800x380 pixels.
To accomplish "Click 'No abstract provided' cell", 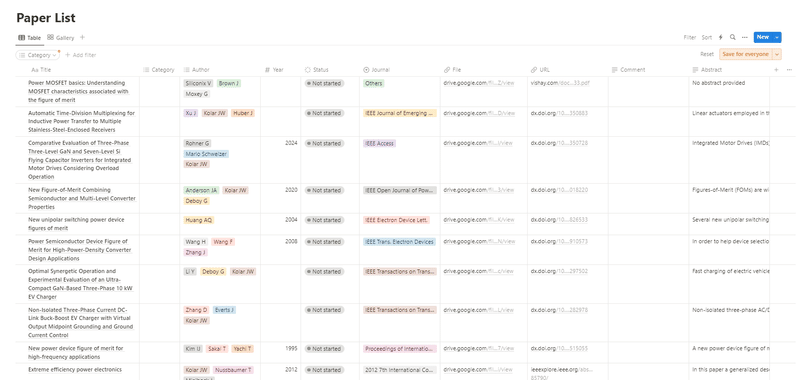I will (718, 83).
